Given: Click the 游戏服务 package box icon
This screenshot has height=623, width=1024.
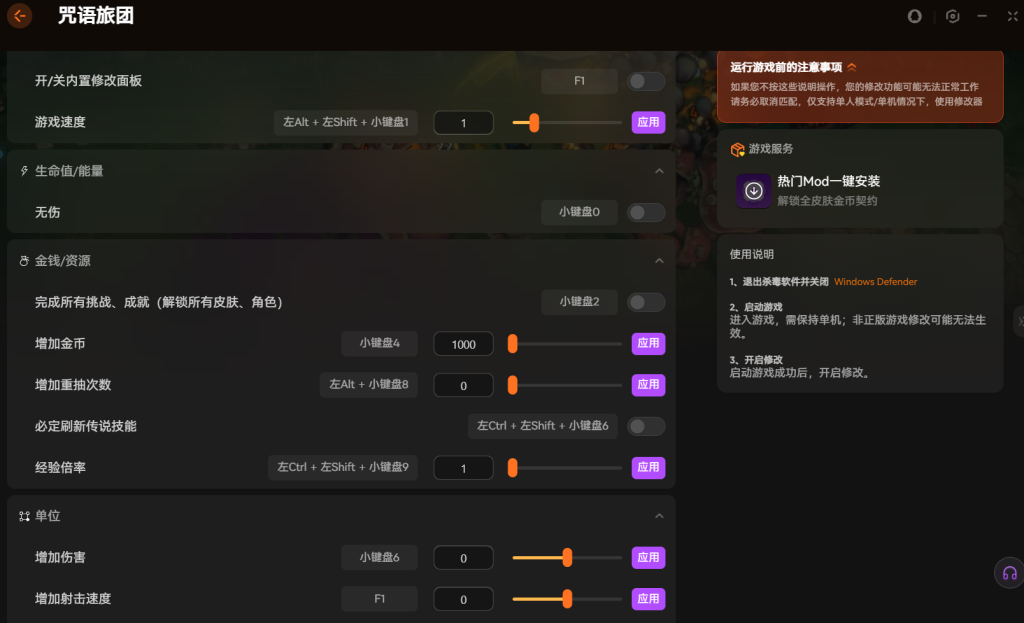Looking at the screenshot, I should pos(737,149).
